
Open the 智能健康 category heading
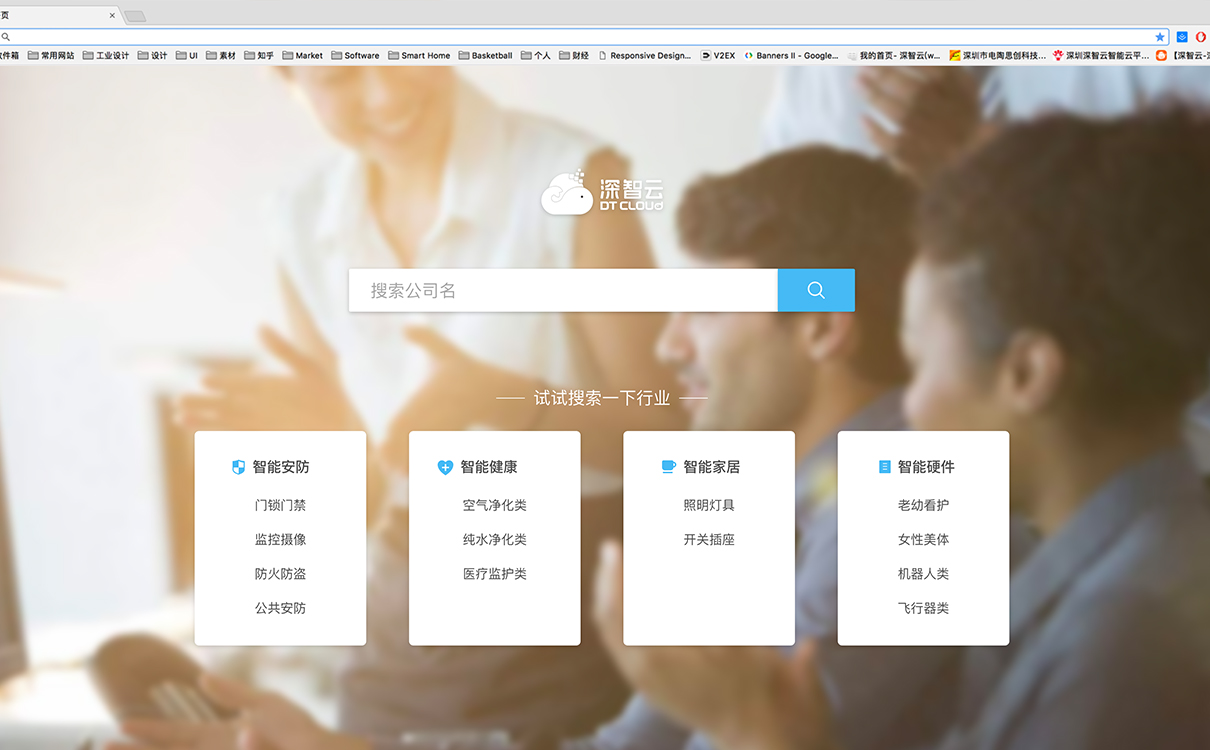[x=489, y=467]
